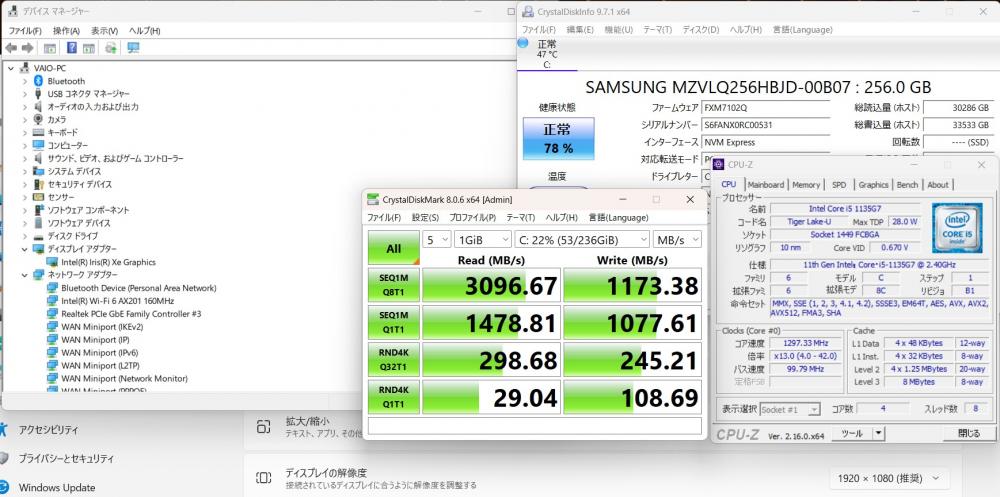Viewport: 1000px width, 497px height.
Task: Click 閉じる button in CPU-Z
Action: pos(969,433)
